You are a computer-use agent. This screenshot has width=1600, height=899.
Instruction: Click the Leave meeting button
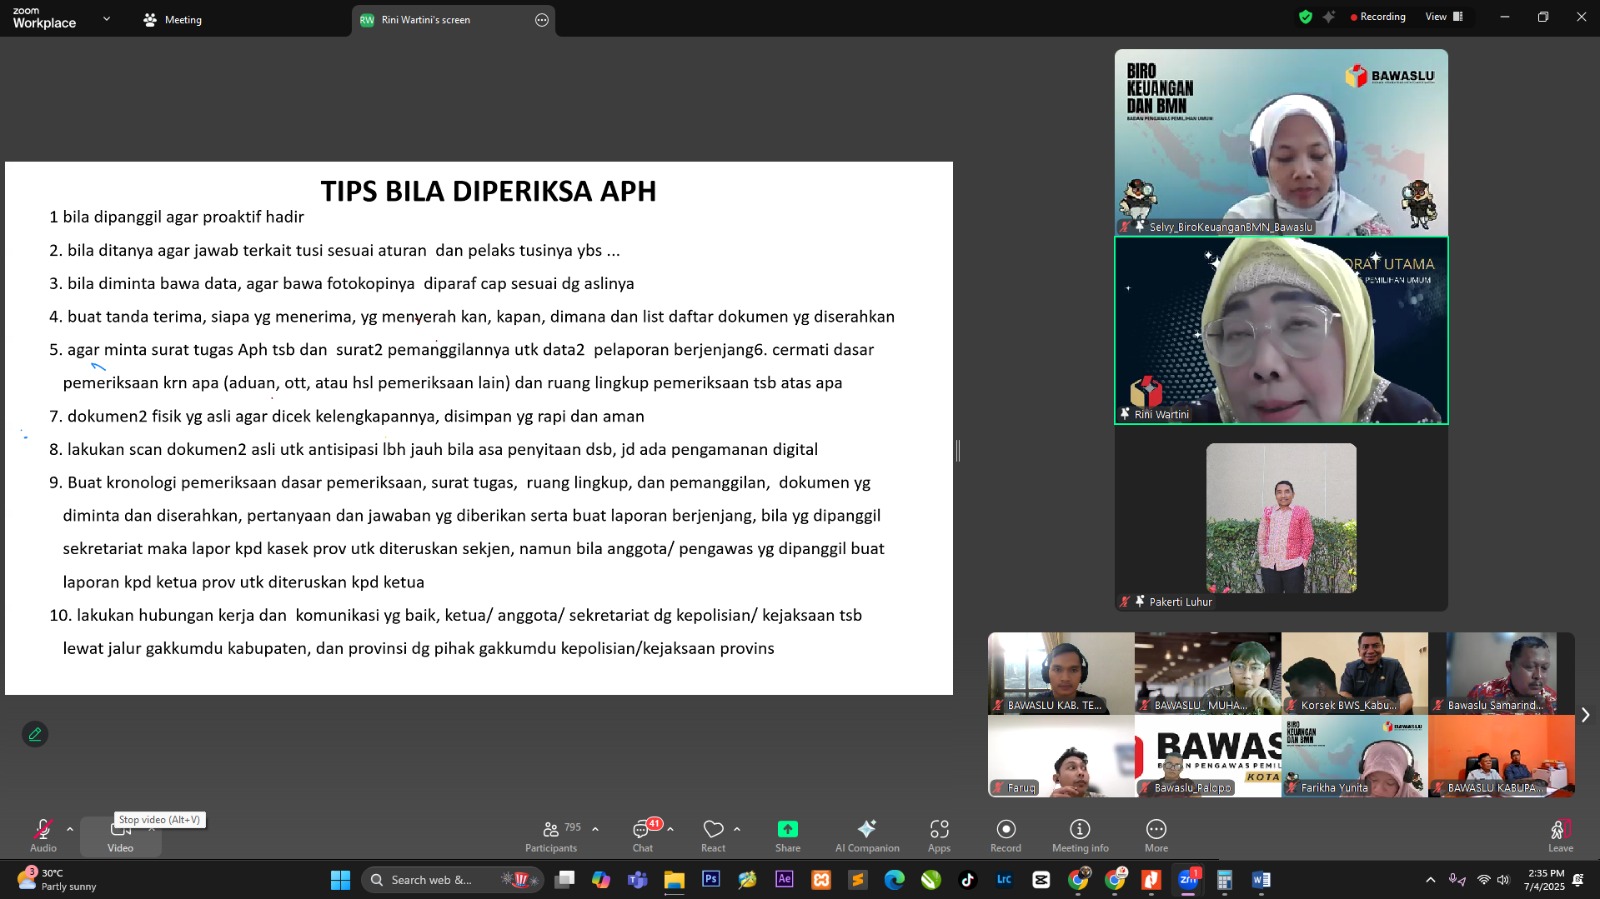coord(1561,836)
